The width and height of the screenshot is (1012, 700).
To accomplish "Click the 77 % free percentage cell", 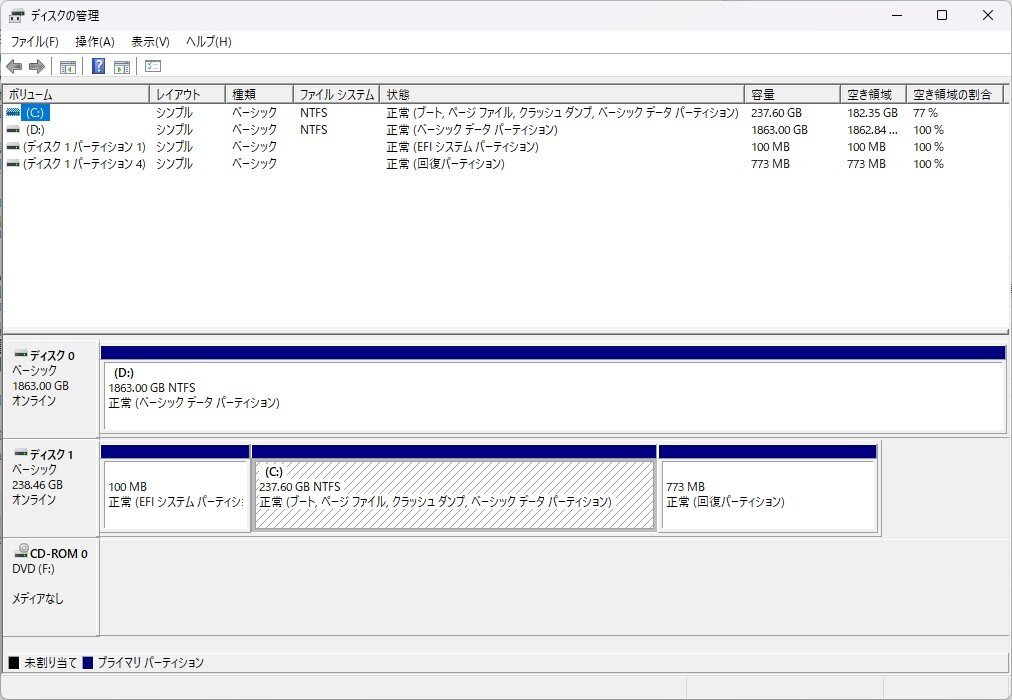I will (x=926, y=112).
